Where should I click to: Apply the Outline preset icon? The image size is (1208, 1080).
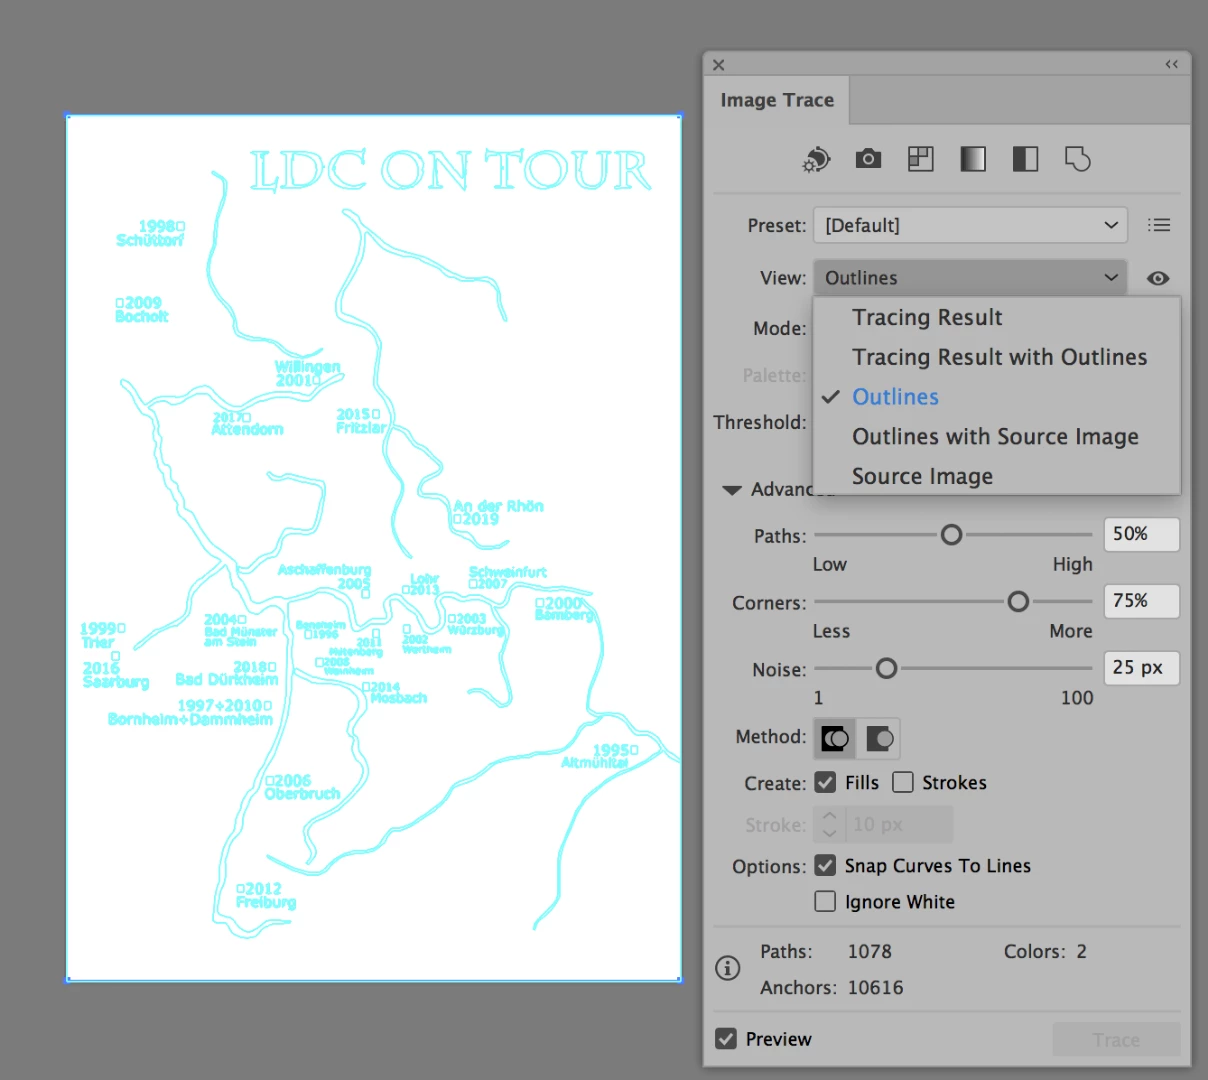click(x=1078, y=159)
